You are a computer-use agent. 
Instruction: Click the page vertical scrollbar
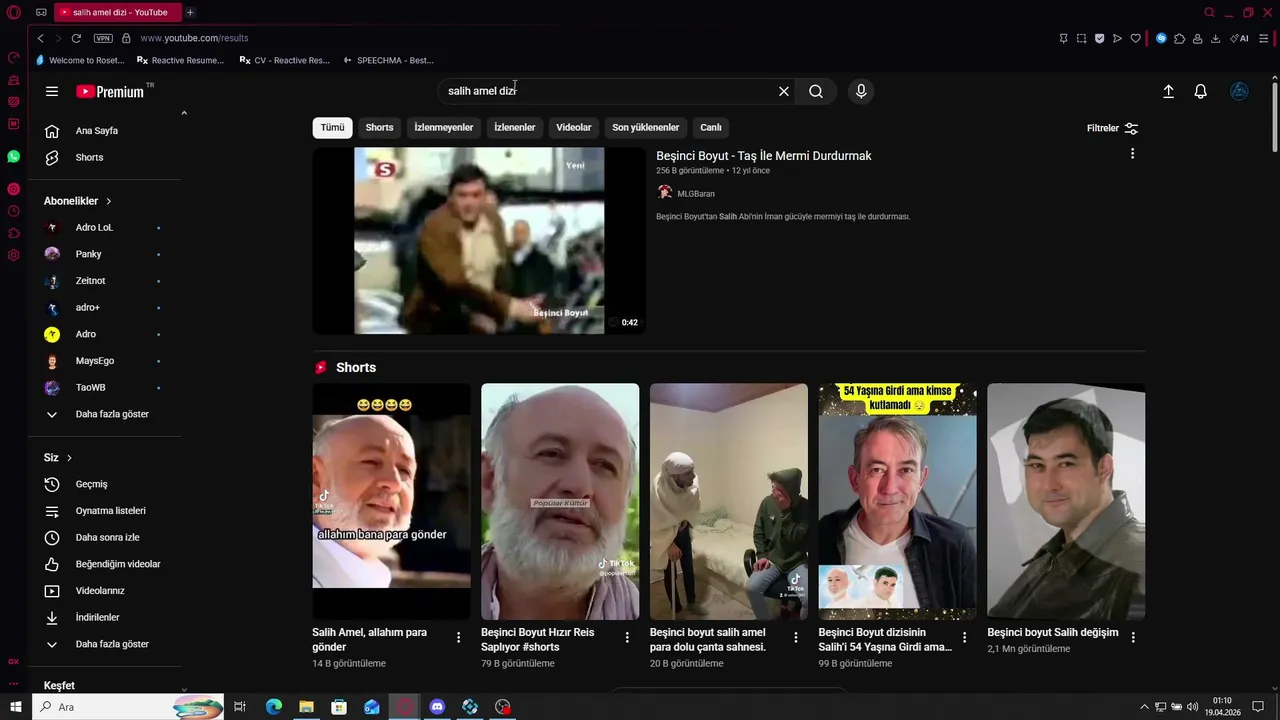tap(1274, 117)
